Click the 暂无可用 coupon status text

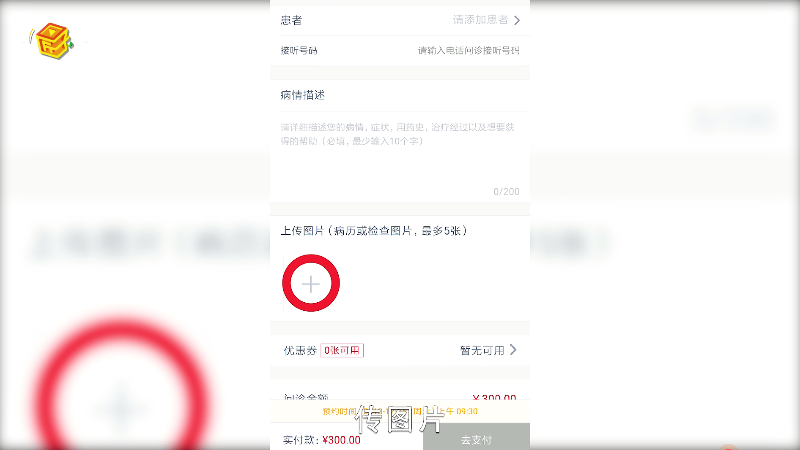pos(482,351)
